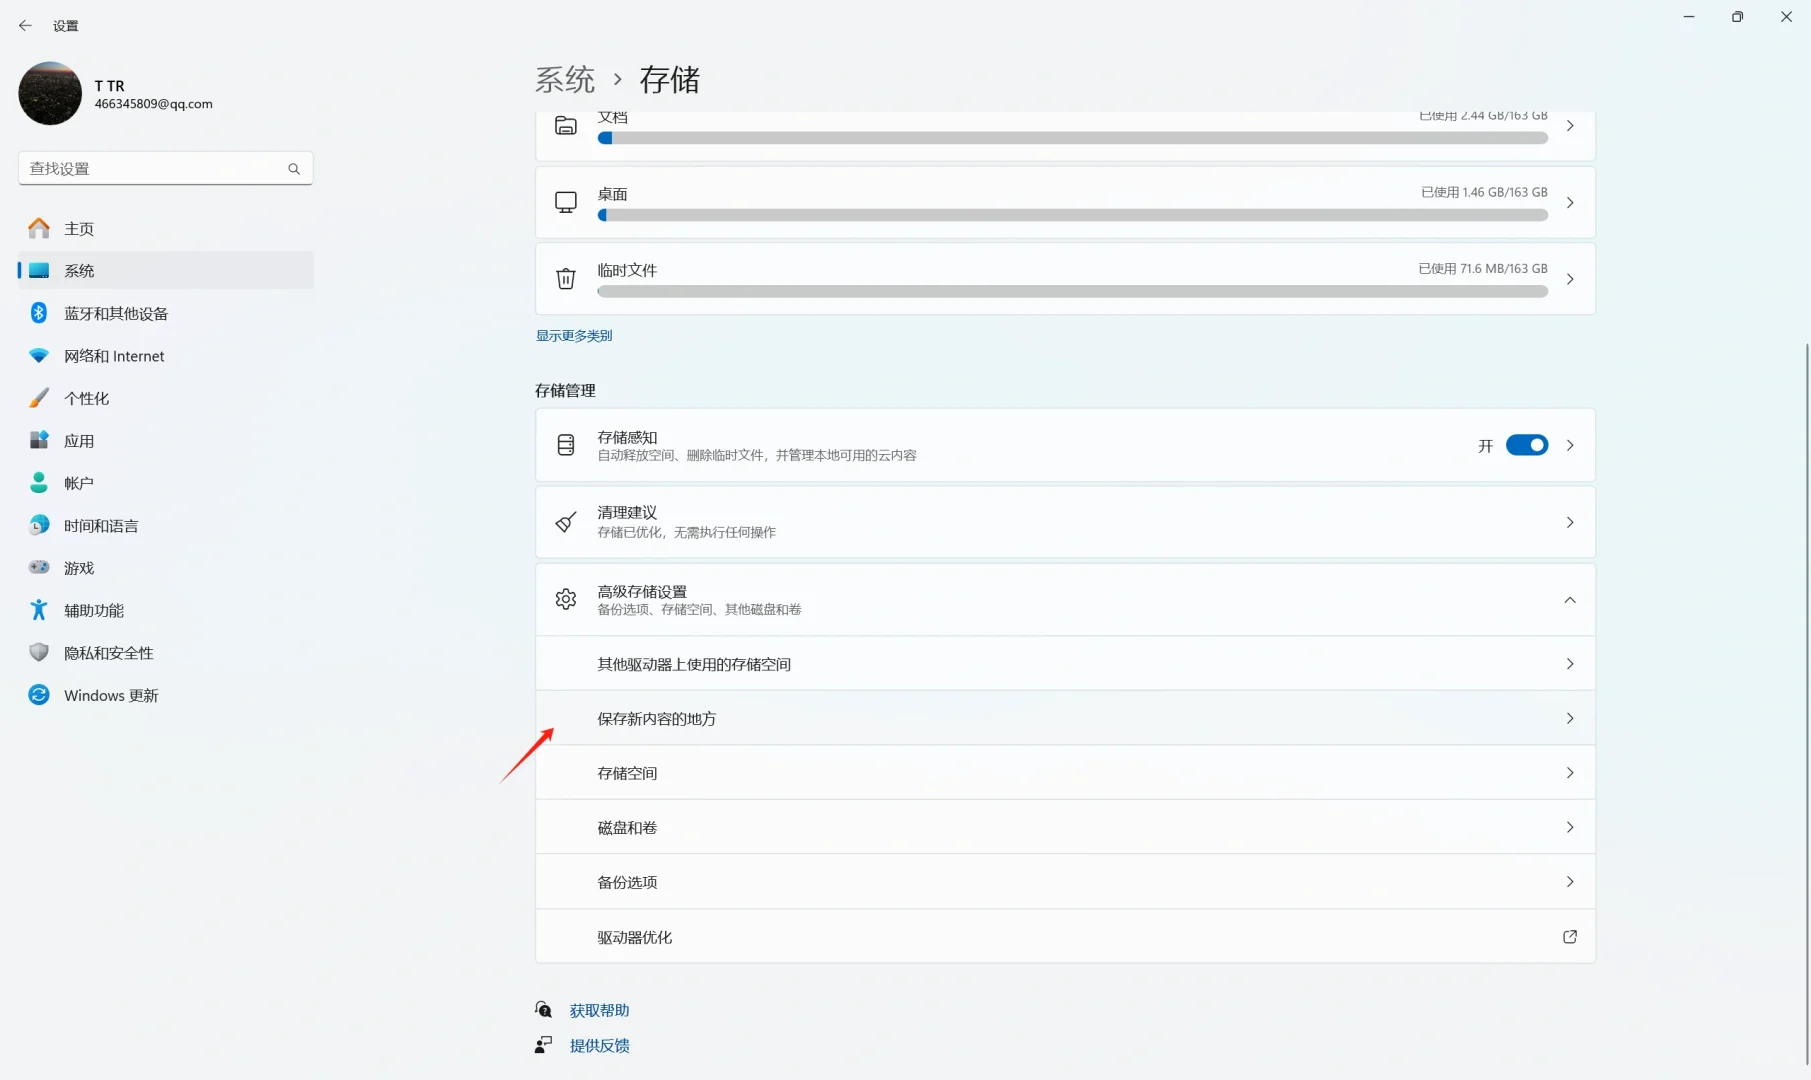Open the 蓝牙和其他设备 settings icon
Image resolution: width=1811 pixels, height=1080 pixels.
tap(38, 312)
